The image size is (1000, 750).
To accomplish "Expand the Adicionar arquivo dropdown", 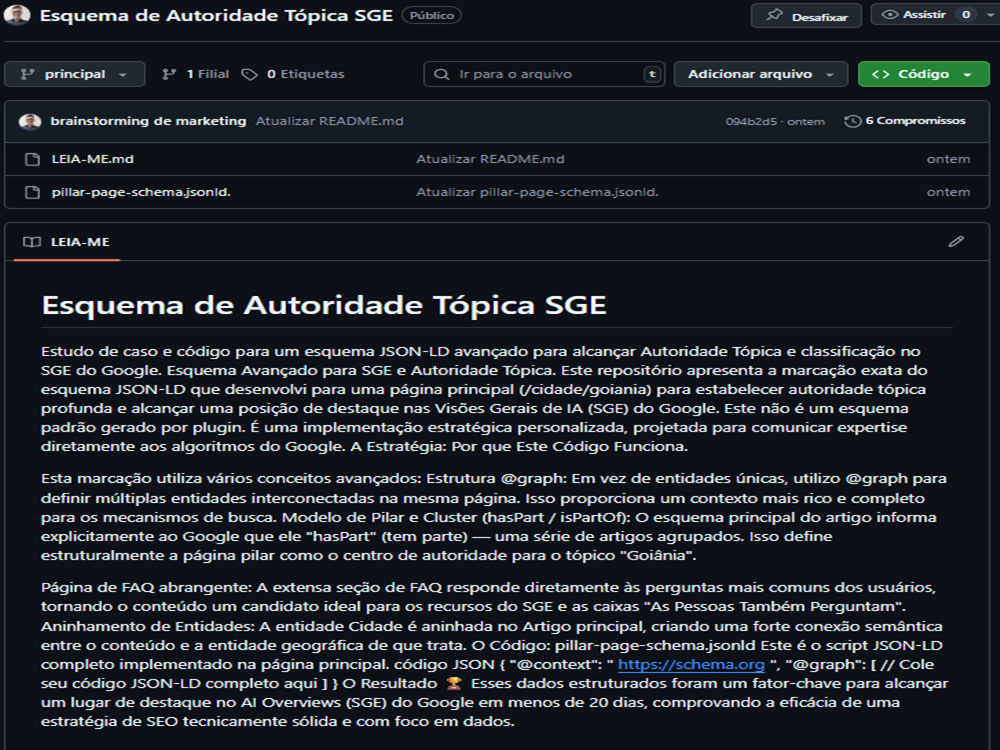I will click(761, 74).
